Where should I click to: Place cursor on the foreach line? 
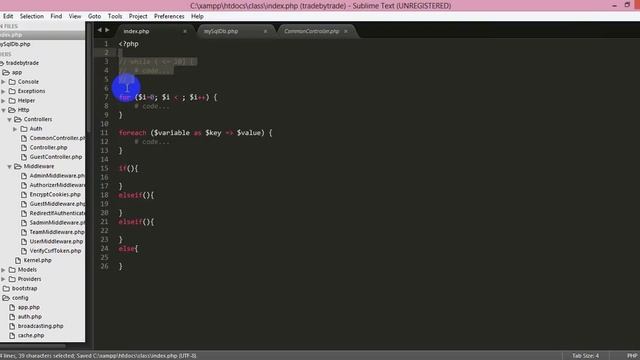(196, 133)
